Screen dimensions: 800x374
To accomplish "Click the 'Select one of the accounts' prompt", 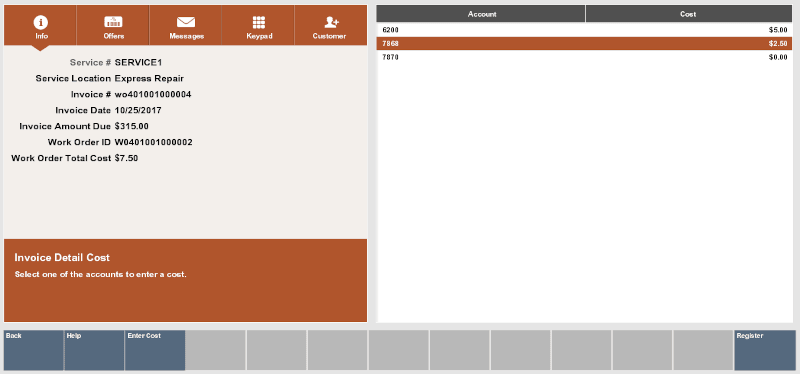I will point(101,275).
